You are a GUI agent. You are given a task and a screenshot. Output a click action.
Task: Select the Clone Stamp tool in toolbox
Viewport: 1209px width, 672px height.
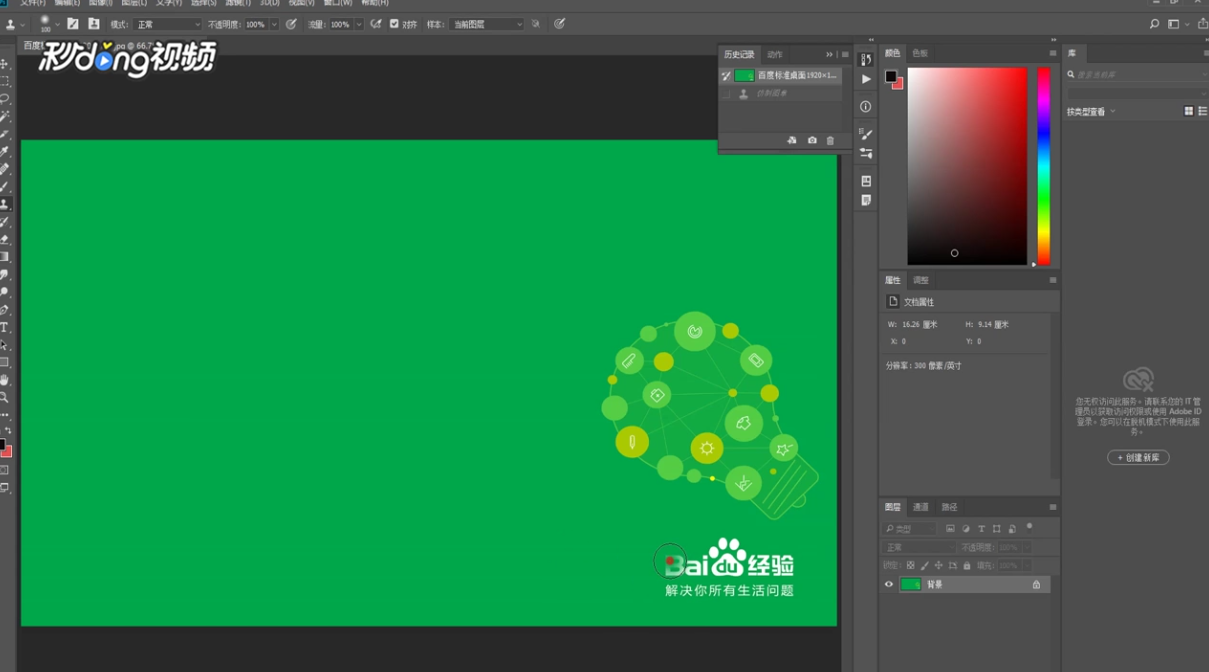click(x=5, y=204)
